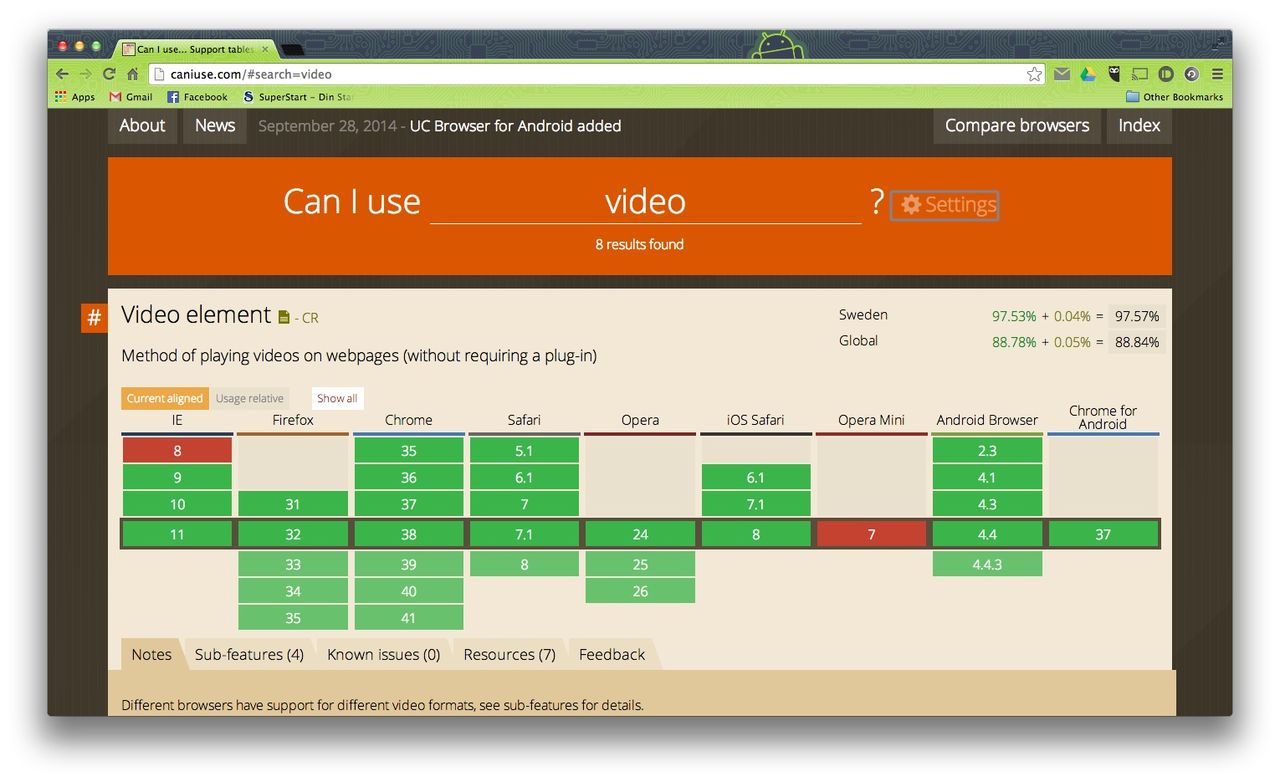Click the video search input field
This screenshot has height=782, width=1280.
tap(645, 202)
